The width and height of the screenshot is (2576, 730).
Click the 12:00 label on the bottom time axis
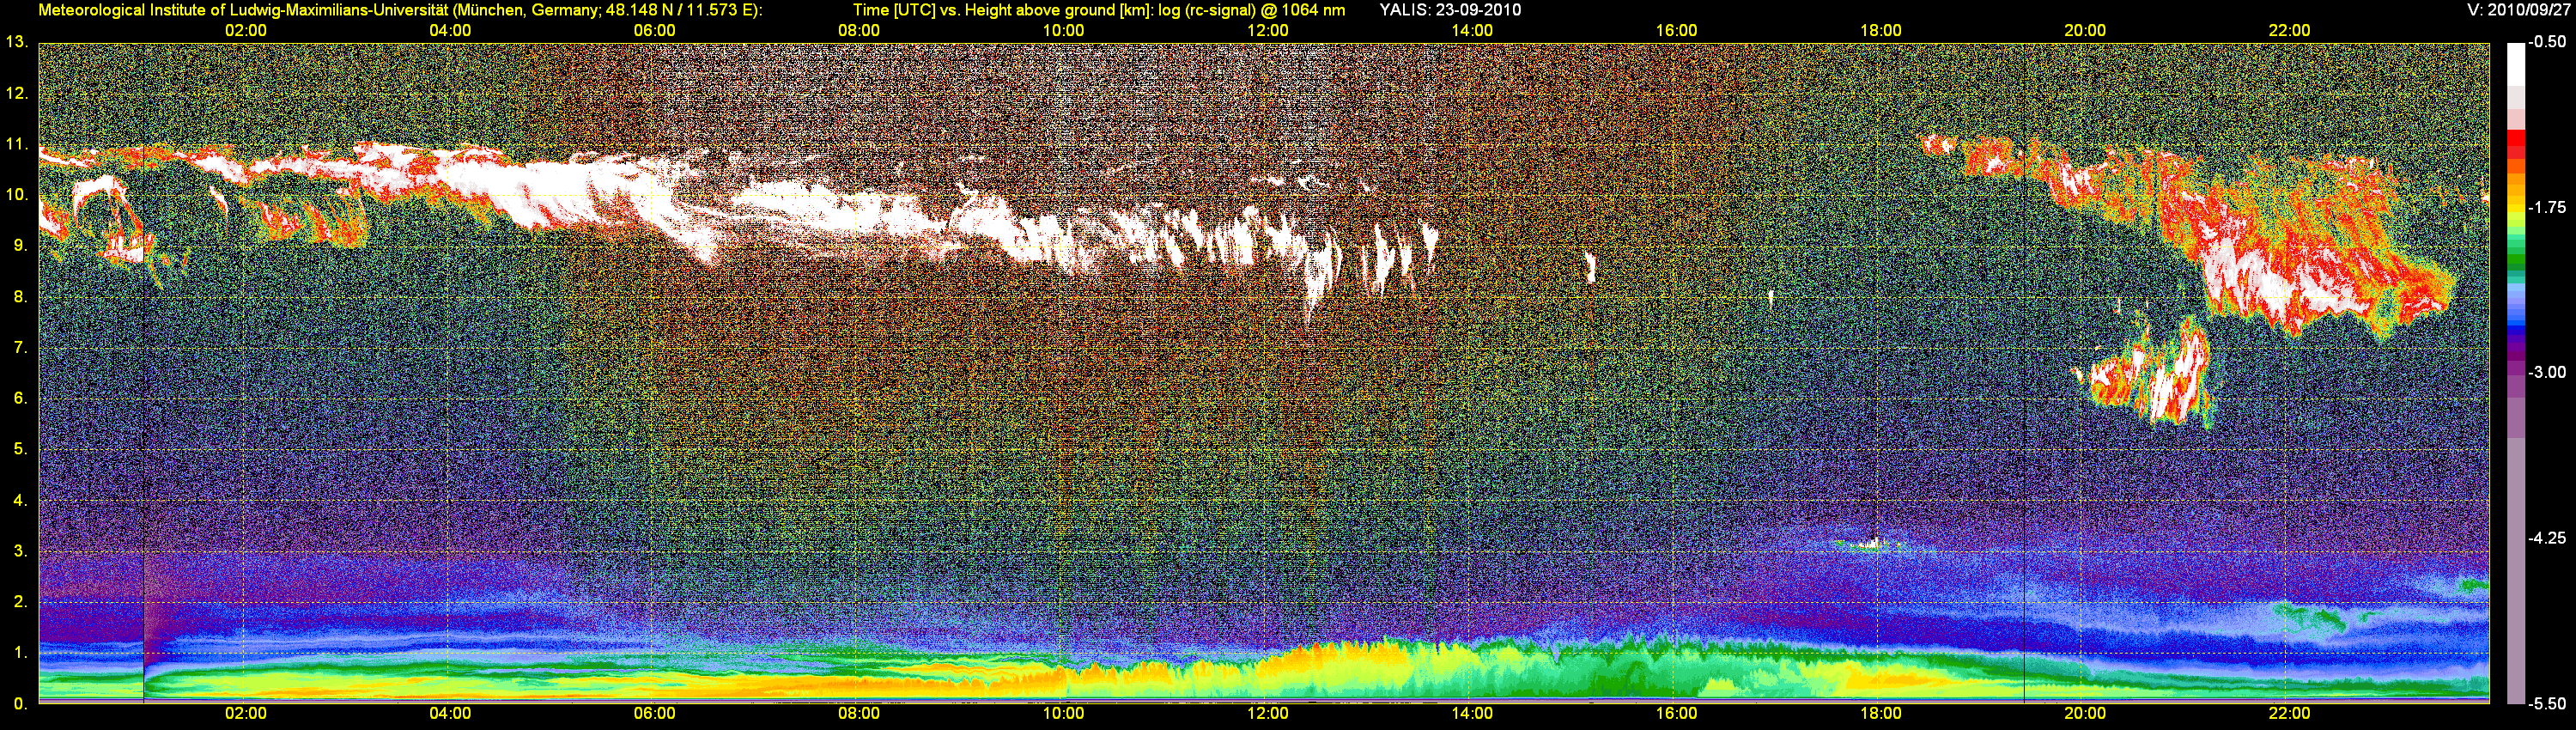coord(1268,713)
